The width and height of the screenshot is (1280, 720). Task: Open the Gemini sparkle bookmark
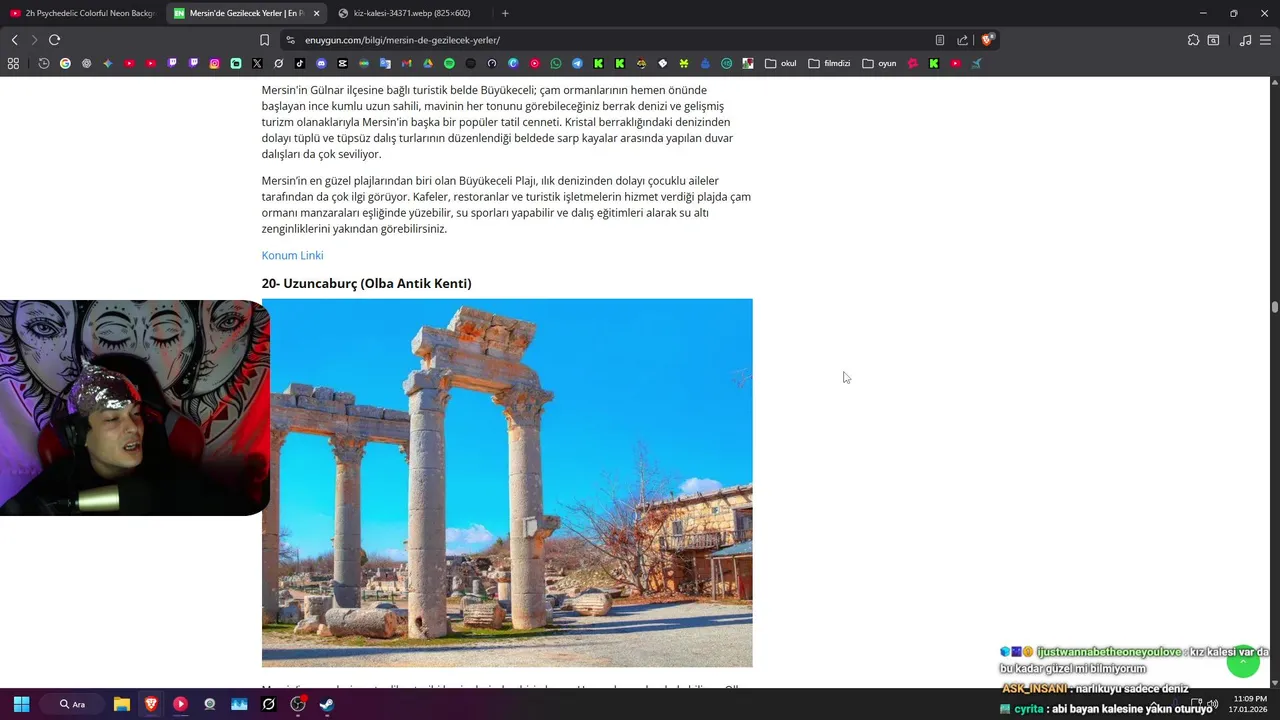point(108,63)
